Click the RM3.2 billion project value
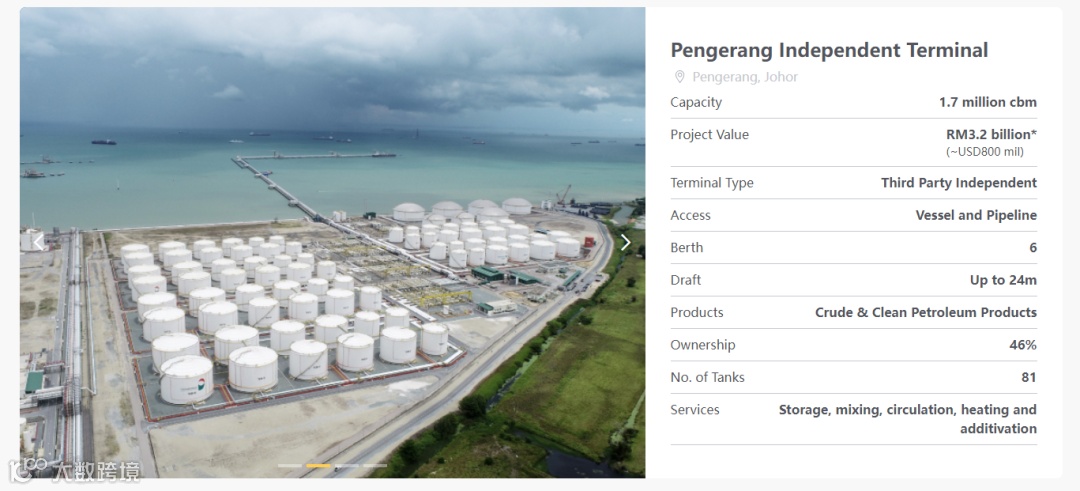This screenshot has height=491, width=1080. [991, 135]
